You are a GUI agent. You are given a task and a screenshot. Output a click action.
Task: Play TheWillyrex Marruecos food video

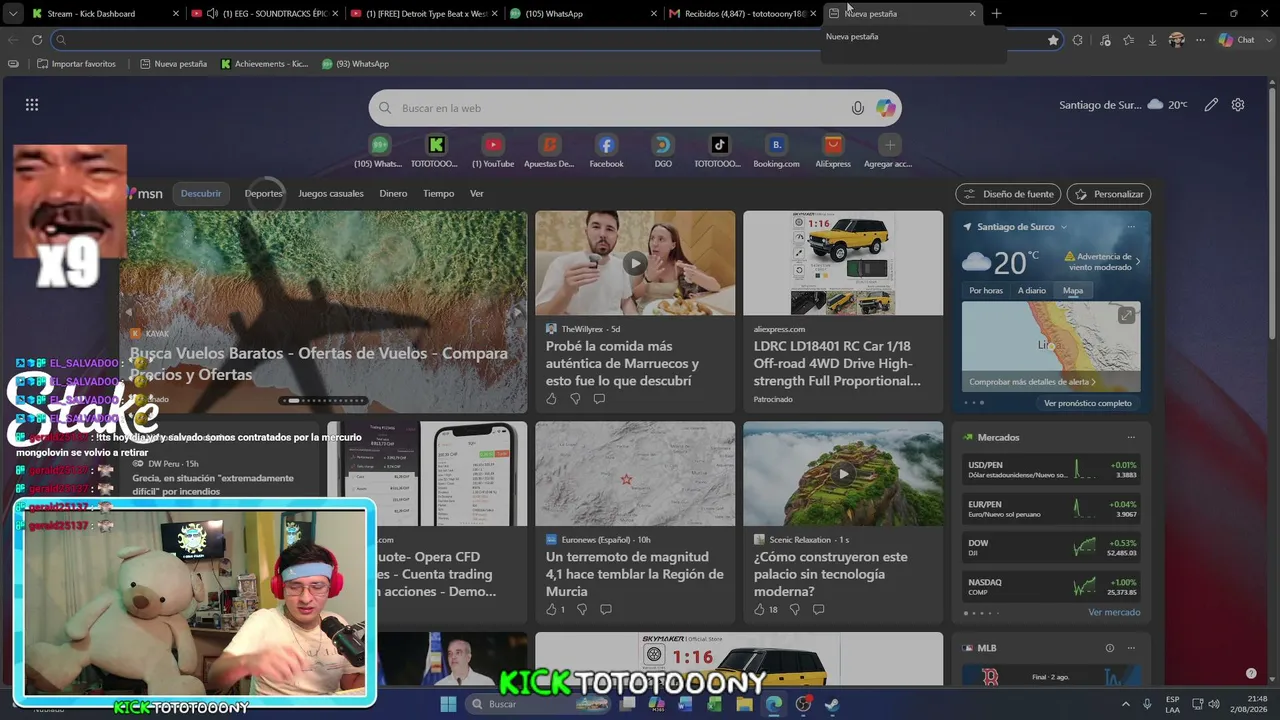coord(634,263)
